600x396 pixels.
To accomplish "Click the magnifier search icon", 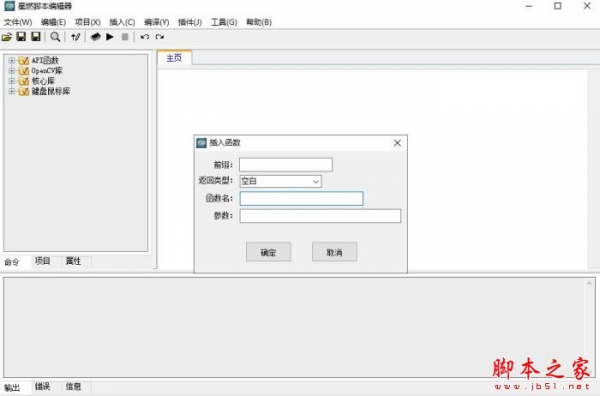I will 55,37.
